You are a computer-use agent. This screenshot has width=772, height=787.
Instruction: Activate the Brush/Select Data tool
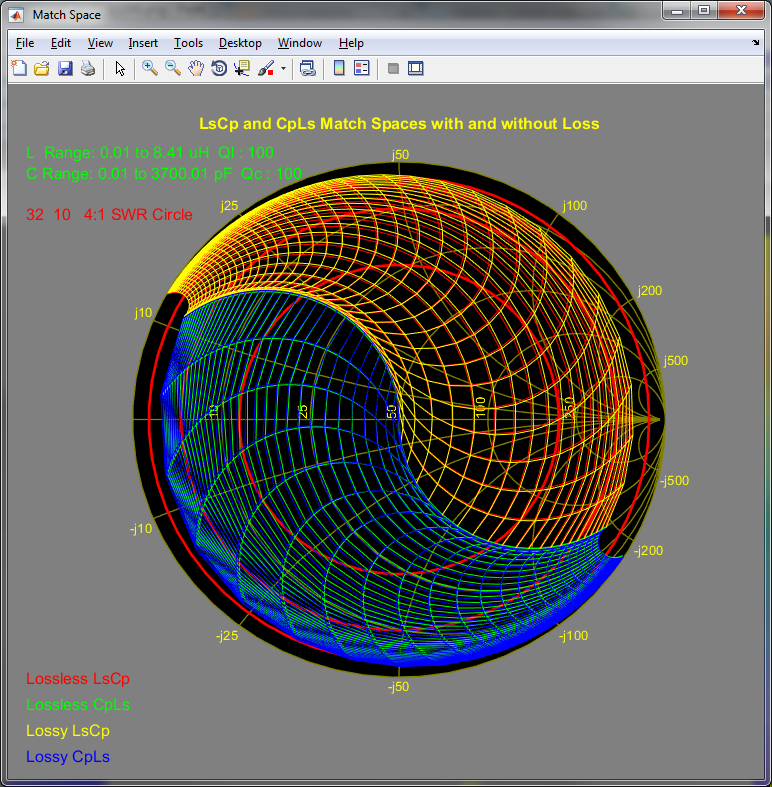(266, 68)
